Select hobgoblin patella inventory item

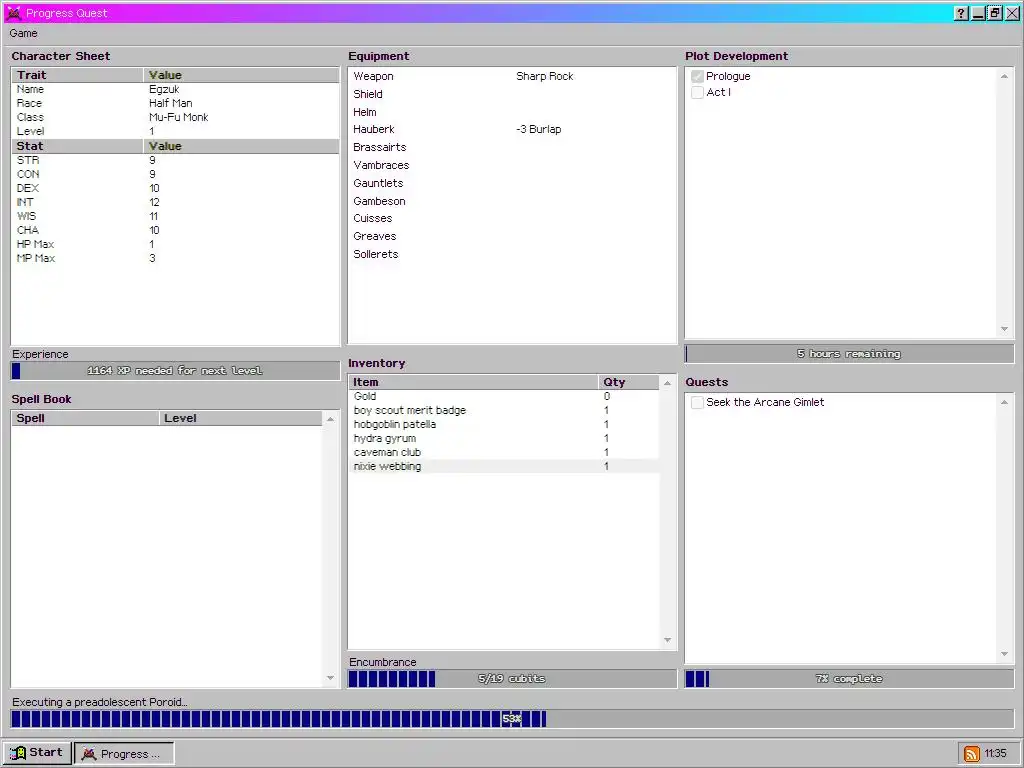[x=504, y=424]
